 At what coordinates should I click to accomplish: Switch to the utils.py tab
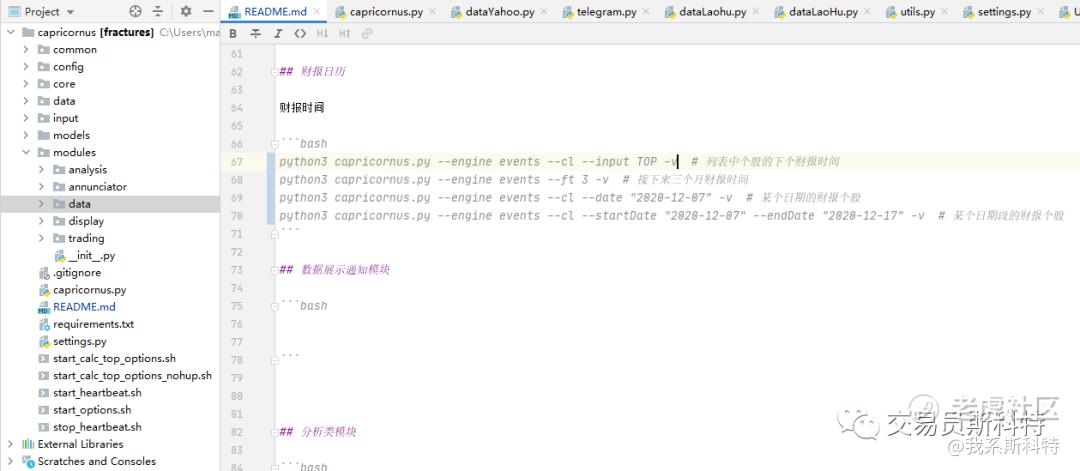(x=916, y=12)
